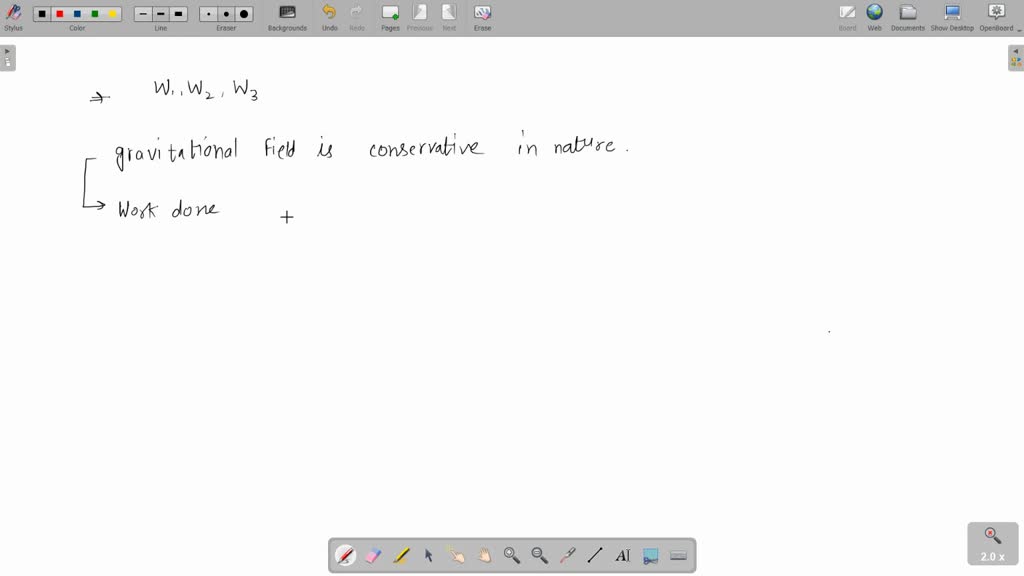This screenshot has width=1024, height=576.
Task: Select the Zoom in magnifier tool
Action: click(x=512, y=555)
